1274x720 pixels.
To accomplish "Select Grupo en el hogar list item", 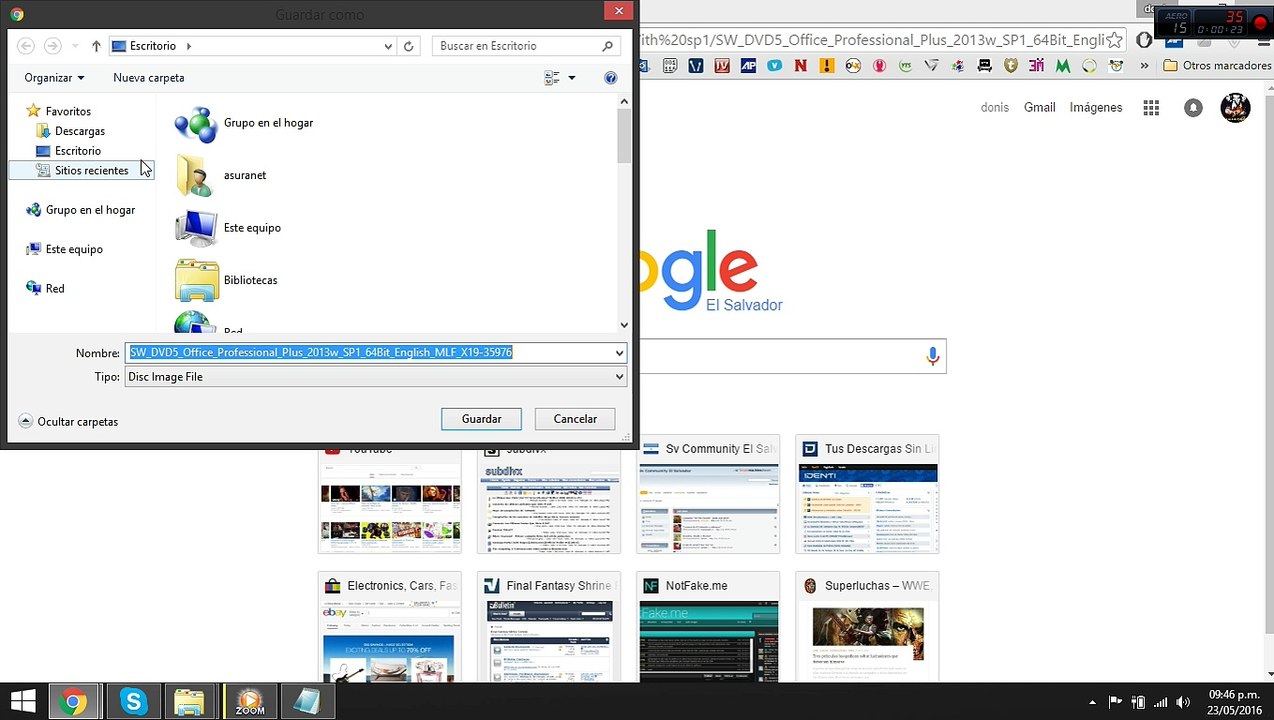I will [x=244, y=123].
